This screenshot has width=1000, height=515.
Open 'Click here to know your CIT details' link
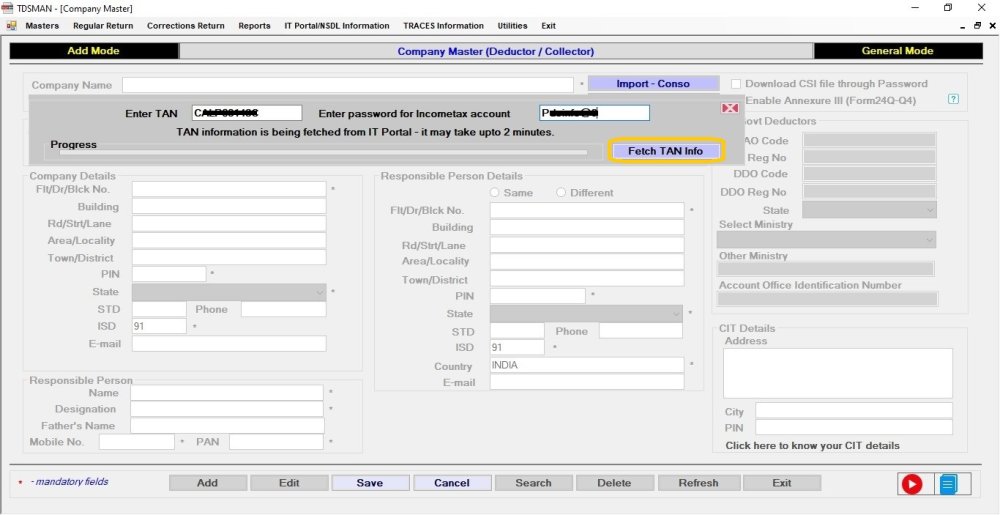point(812,446)
